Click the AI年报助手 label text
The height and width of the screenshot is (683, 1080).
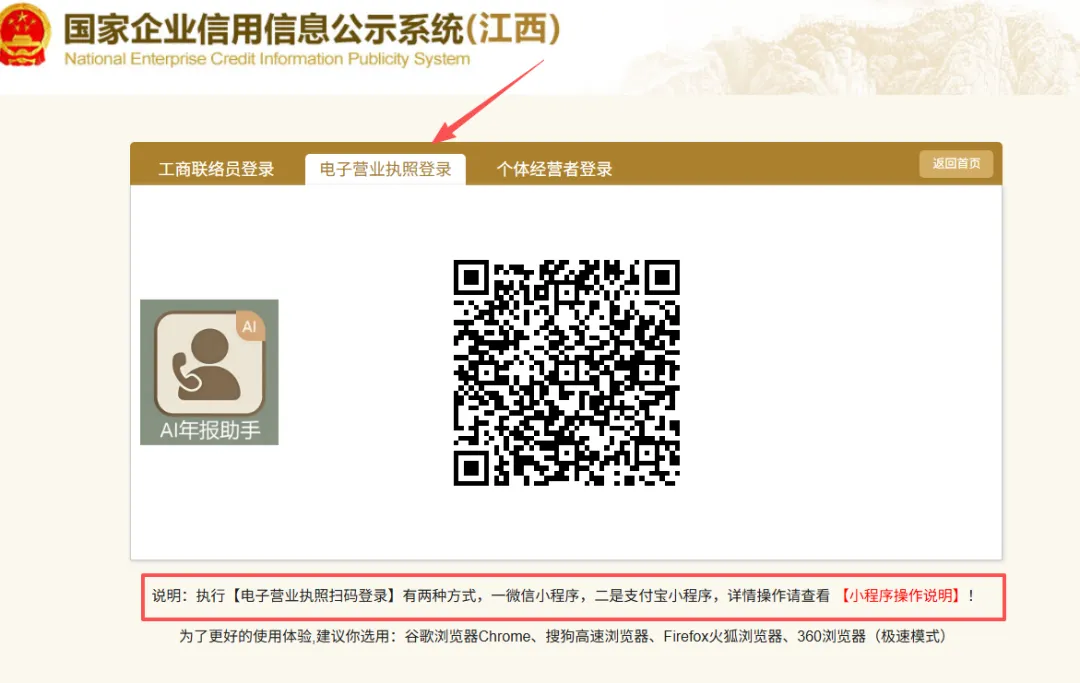point(210,430)
